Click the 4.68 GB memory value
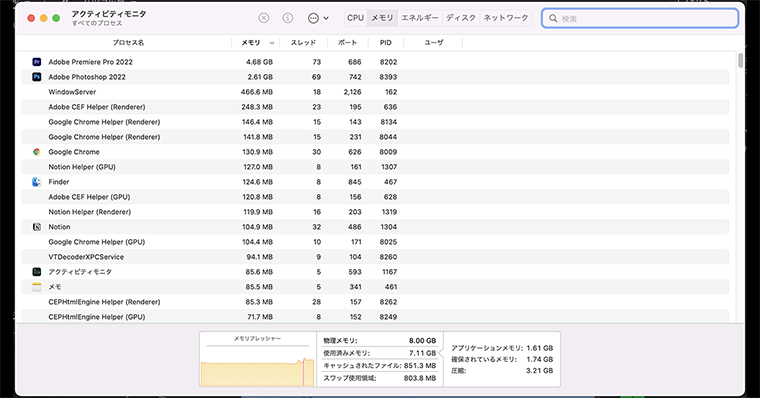Screen dimensions: 760x398 pyautogui.click(x=259, y=62)
